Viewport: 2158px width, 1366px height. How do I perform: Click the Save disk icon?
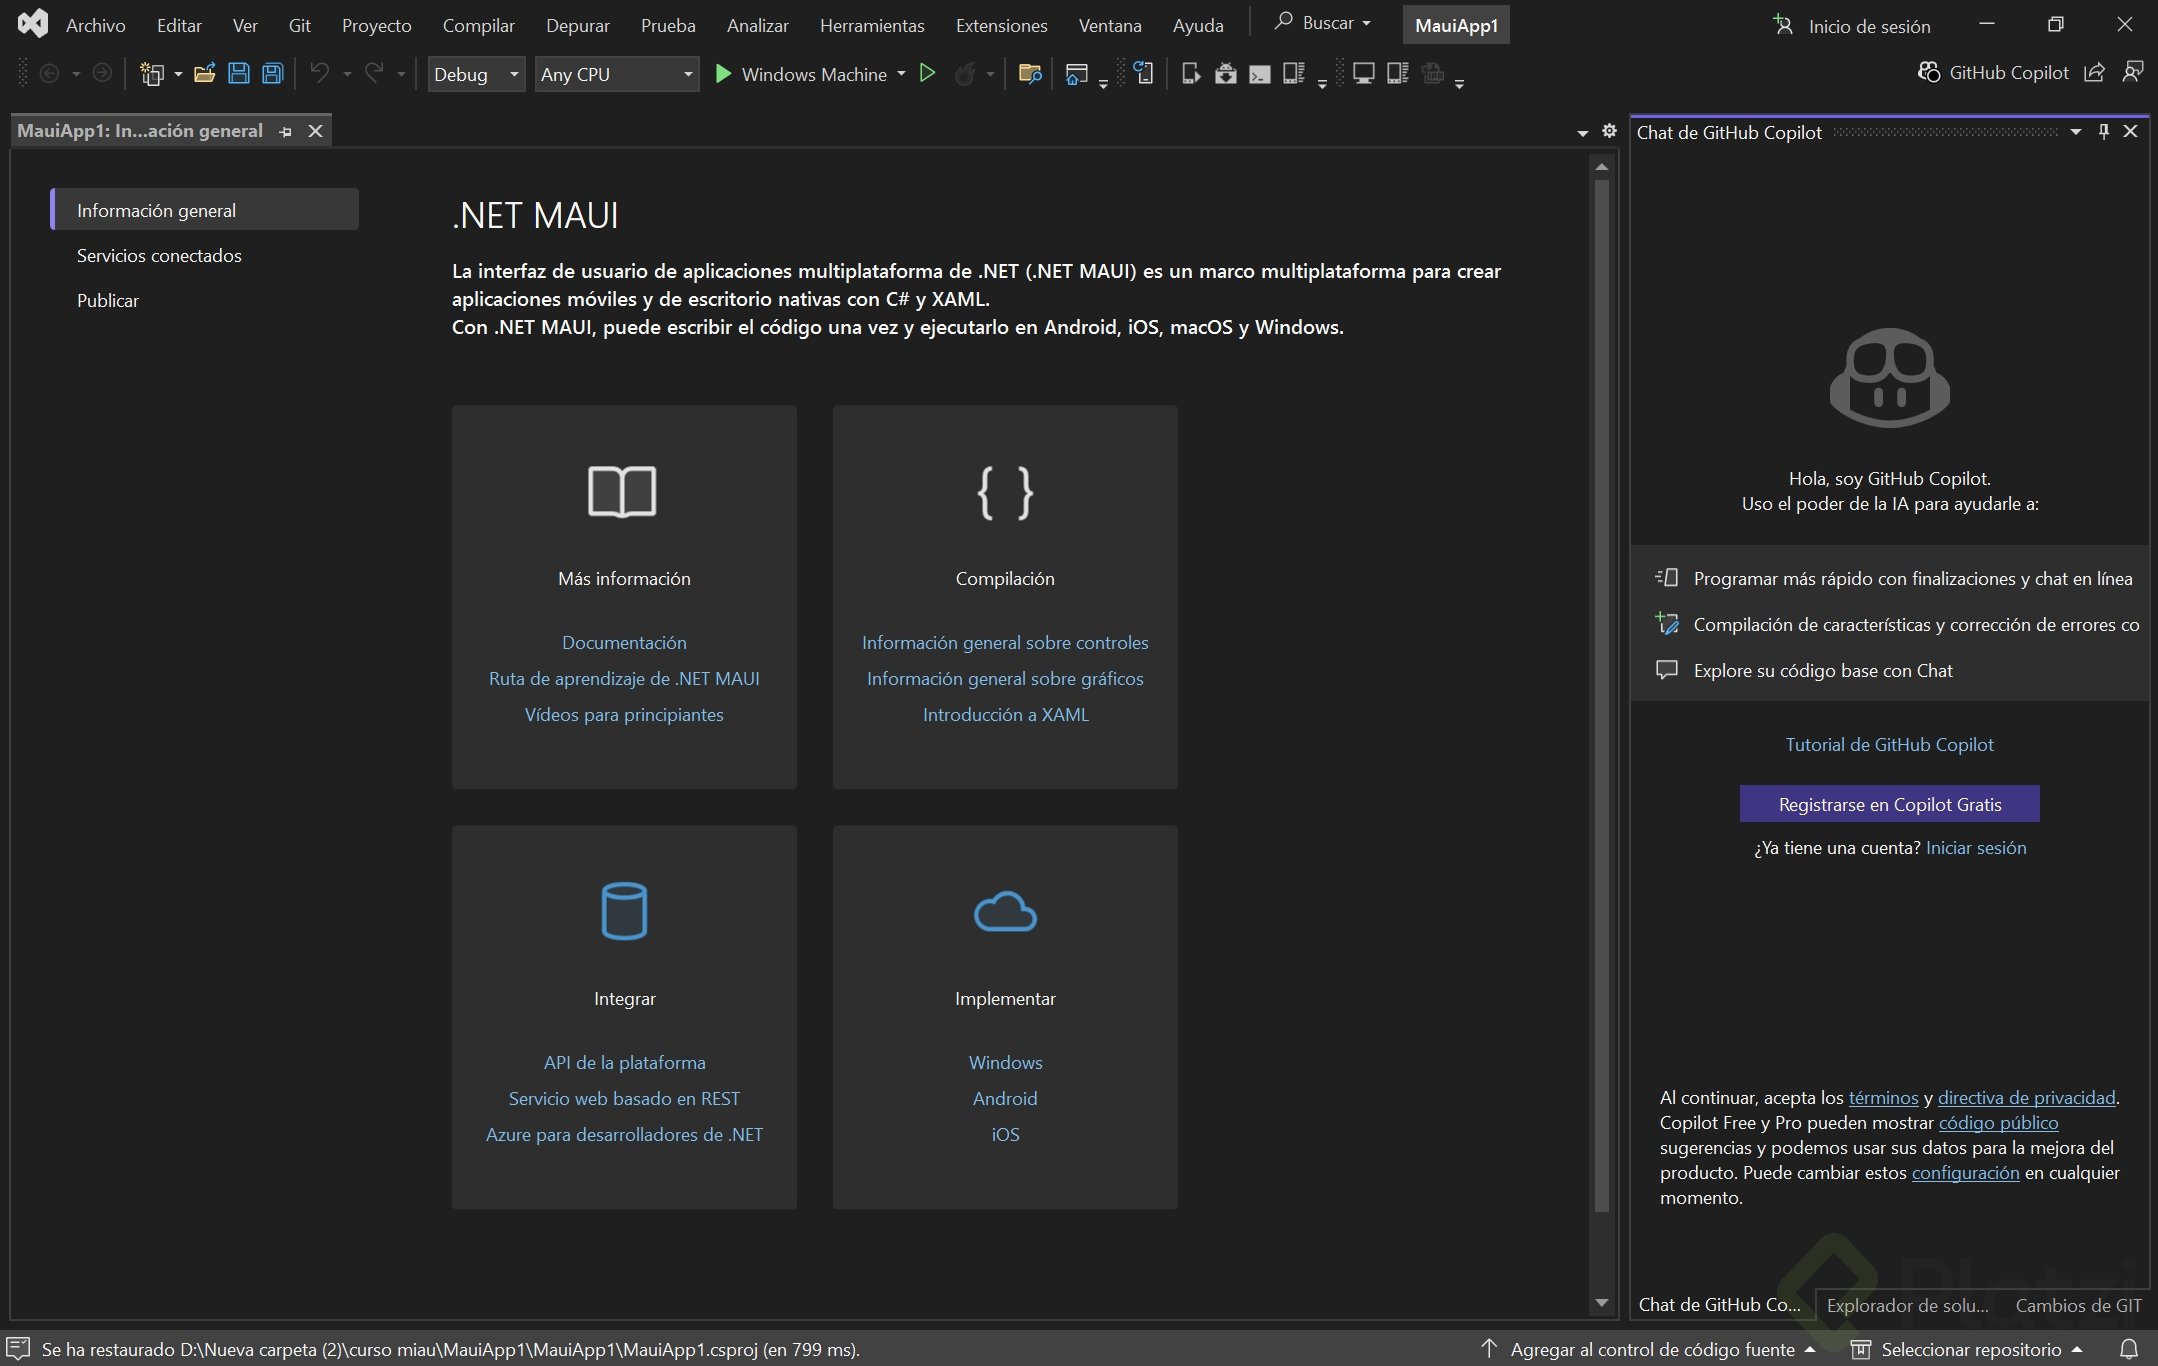[x=238, y=74]
